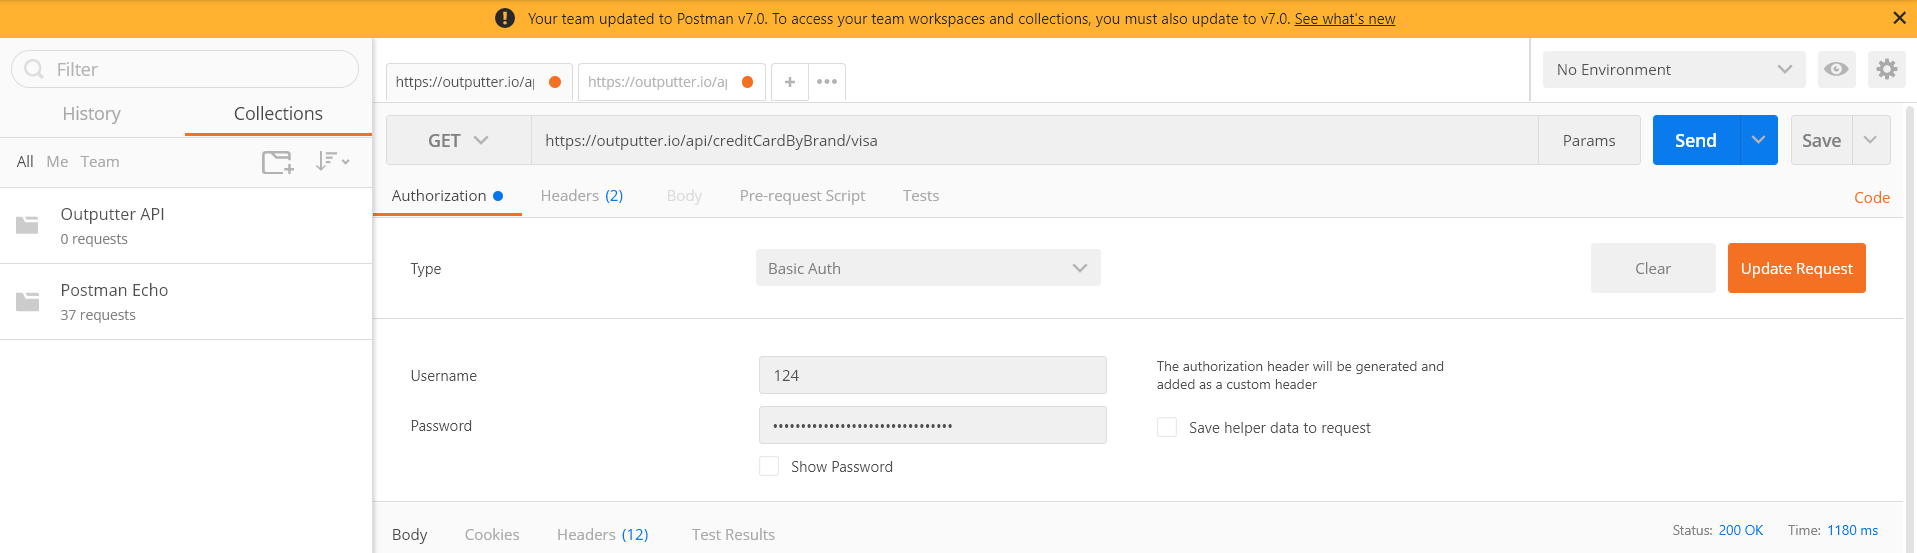1917x553 pixels.
Task: Click the environment quick look eye icon
Action: pos(1836,70)
